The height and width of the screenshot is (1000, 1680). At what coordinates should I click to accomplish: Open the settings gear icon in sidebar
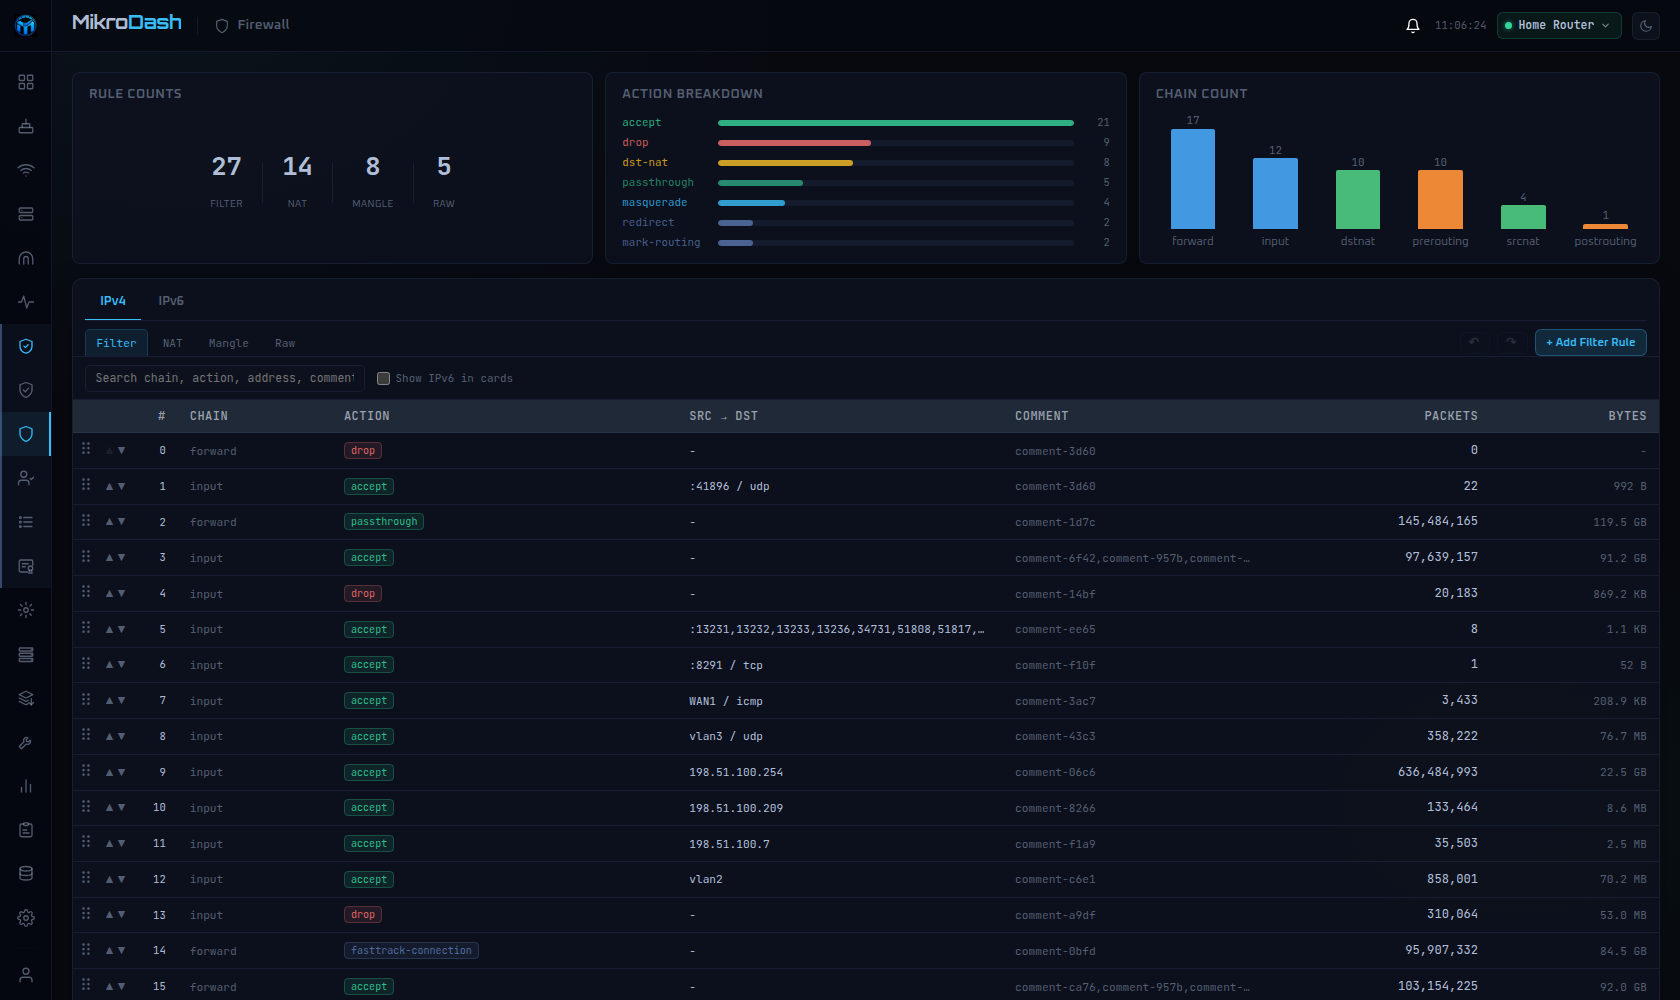tap(26, 918)
